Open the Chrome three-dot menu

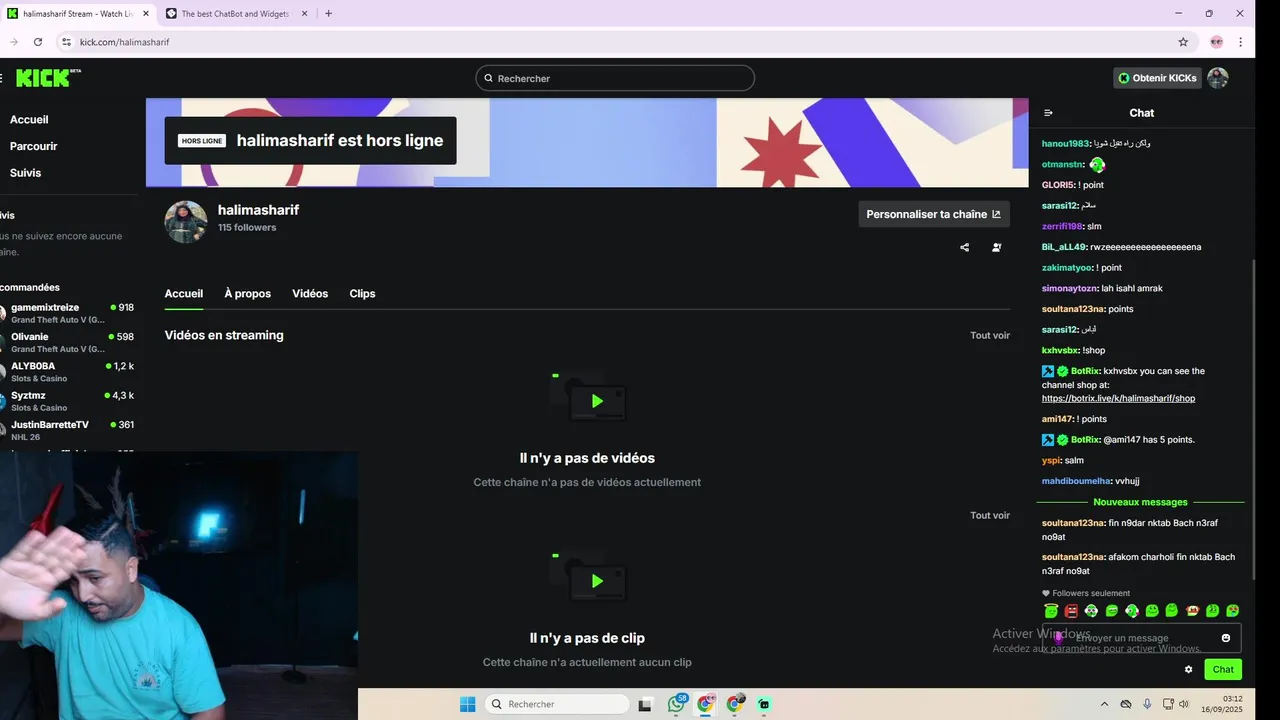(1240, 42)
